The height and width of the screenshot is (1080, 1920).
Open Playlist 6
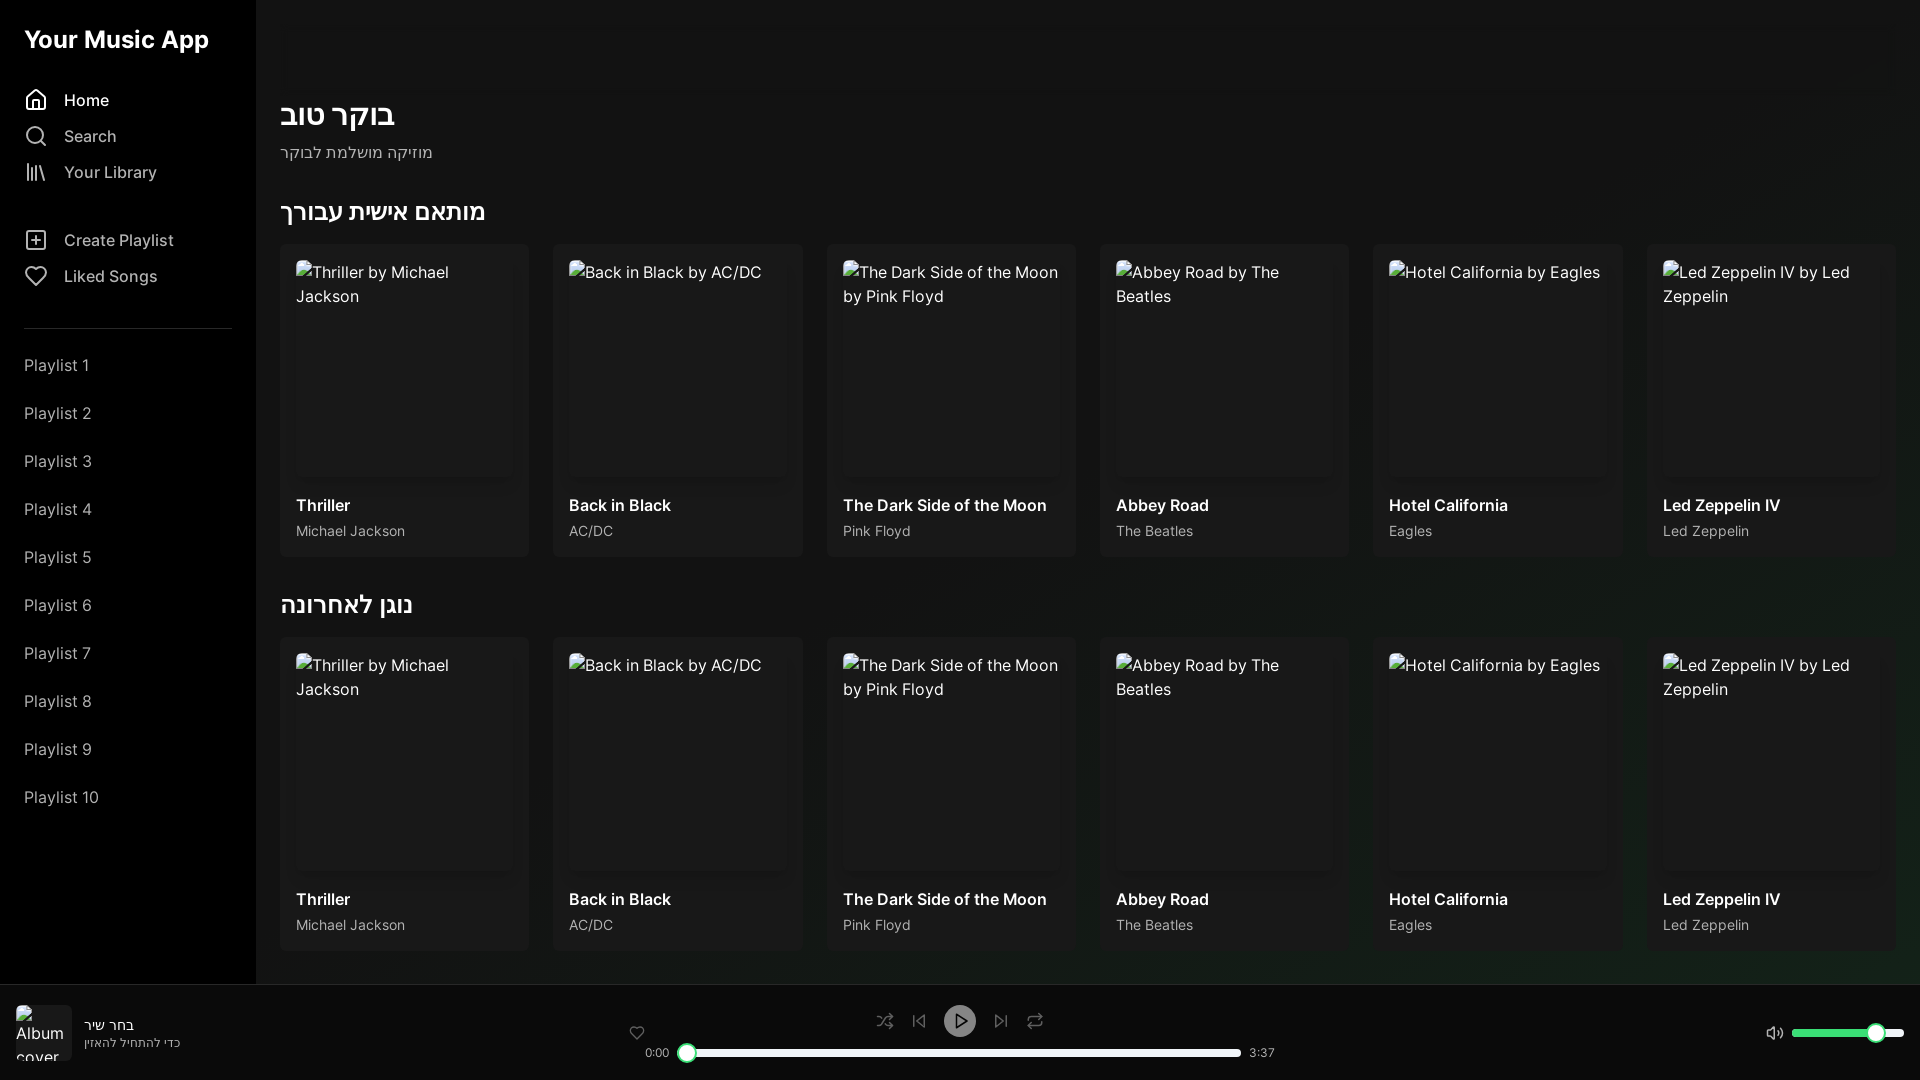(58, 605)
